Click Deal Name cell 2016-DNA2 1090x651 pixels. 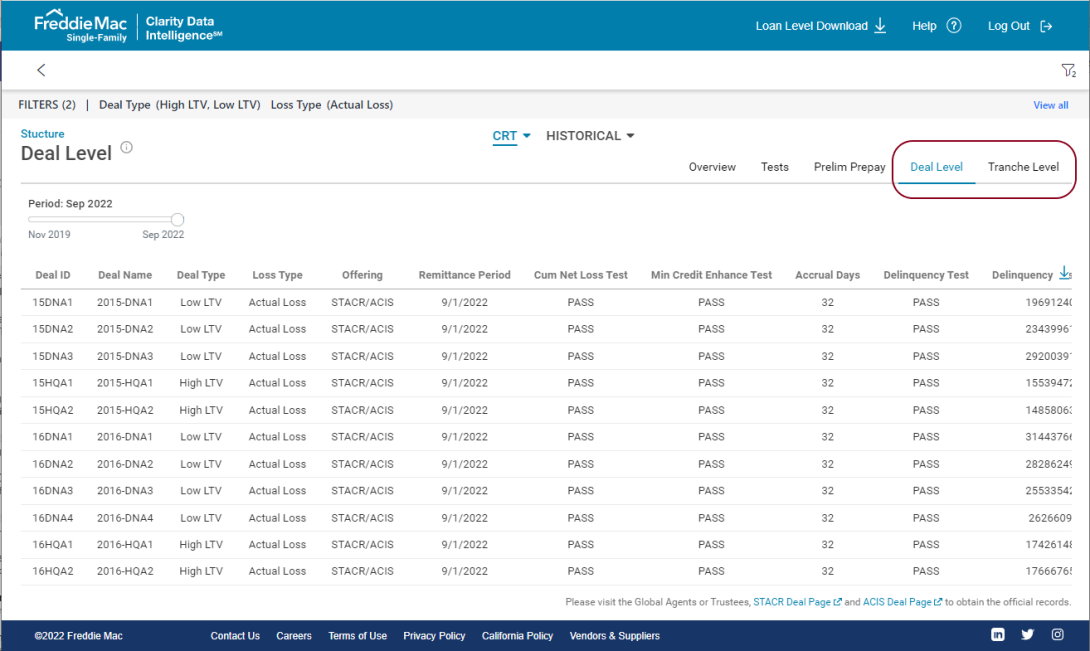pyautogui.click(x=125, y=464)
